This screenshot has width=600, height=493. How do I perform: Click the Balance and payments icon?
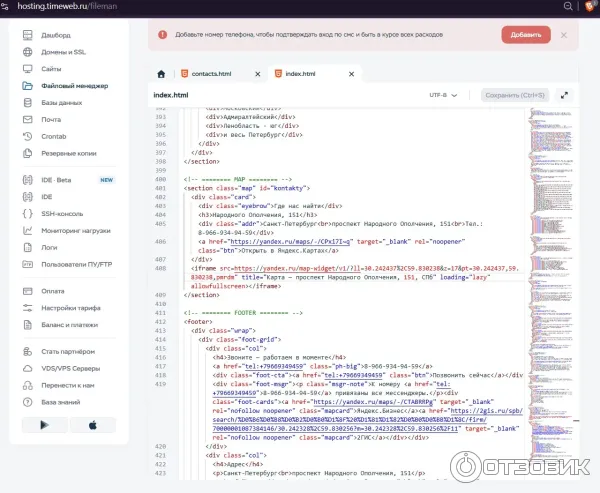28,325
